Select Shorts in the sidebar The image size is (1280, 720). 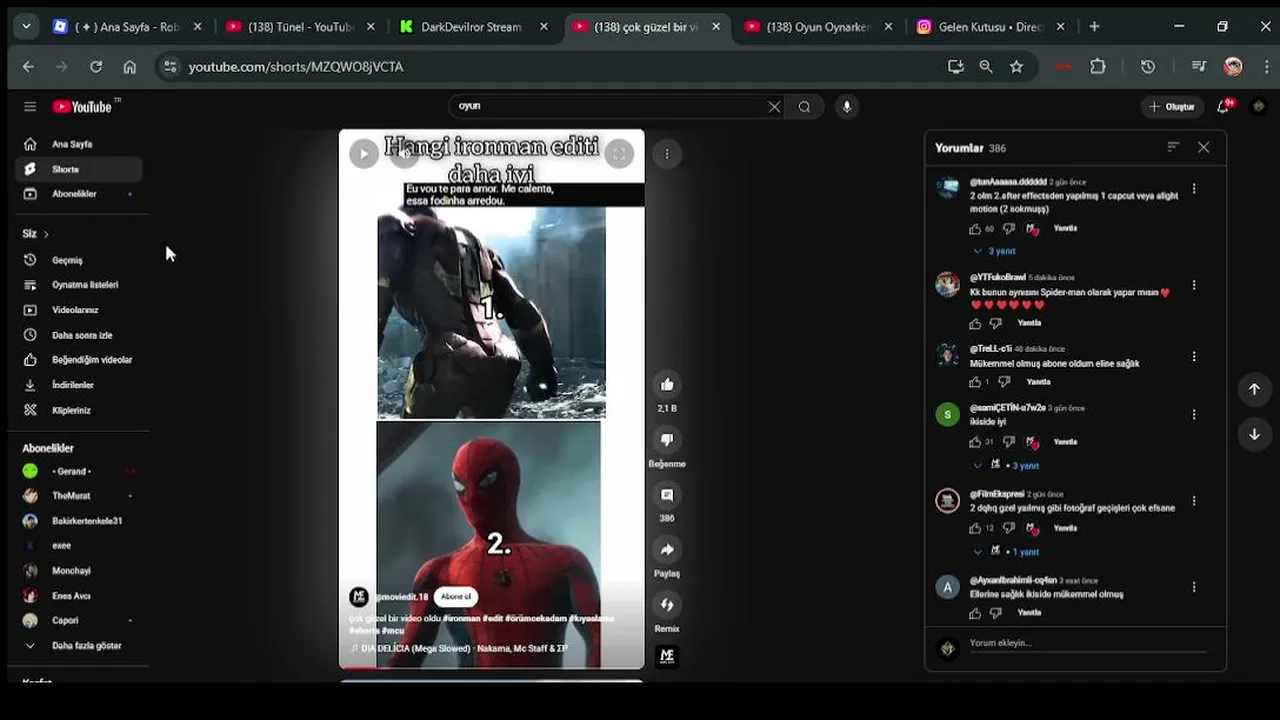(x=79, y=169)
